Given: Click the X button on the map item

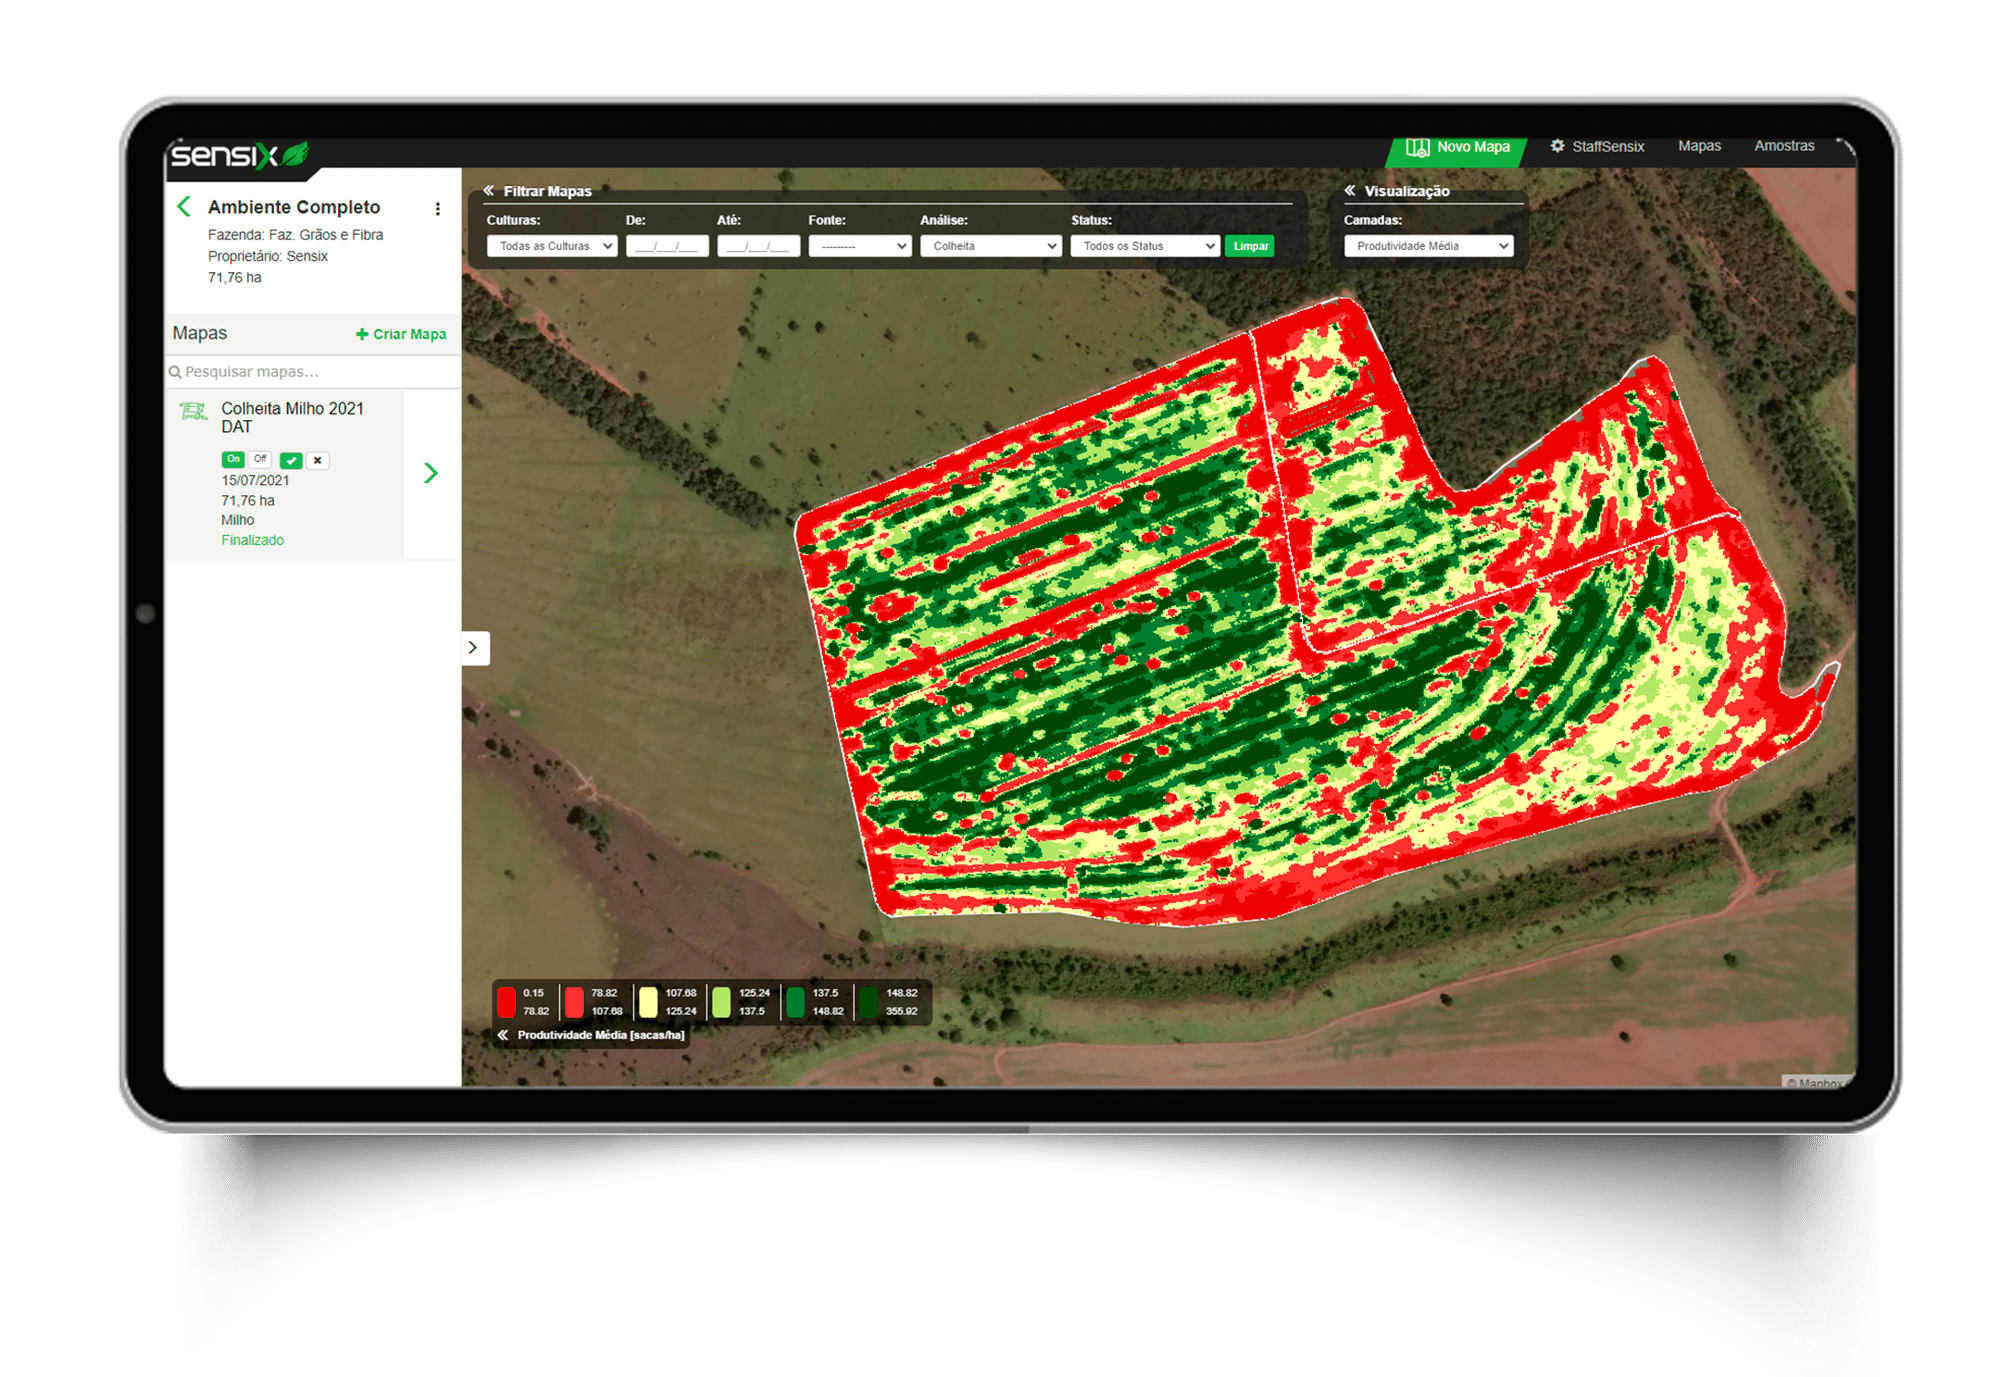Looking at the screenshot, I should tap(317, 460).
